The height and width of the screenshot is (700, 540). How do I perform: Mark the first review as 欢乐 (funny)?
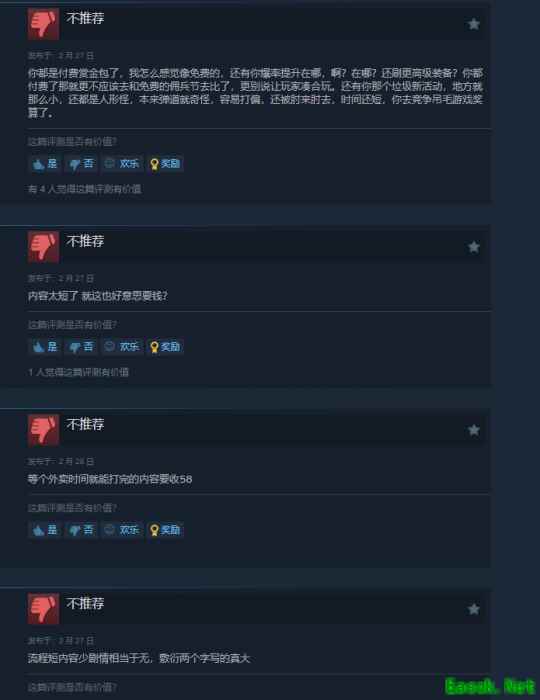point(122,164)
